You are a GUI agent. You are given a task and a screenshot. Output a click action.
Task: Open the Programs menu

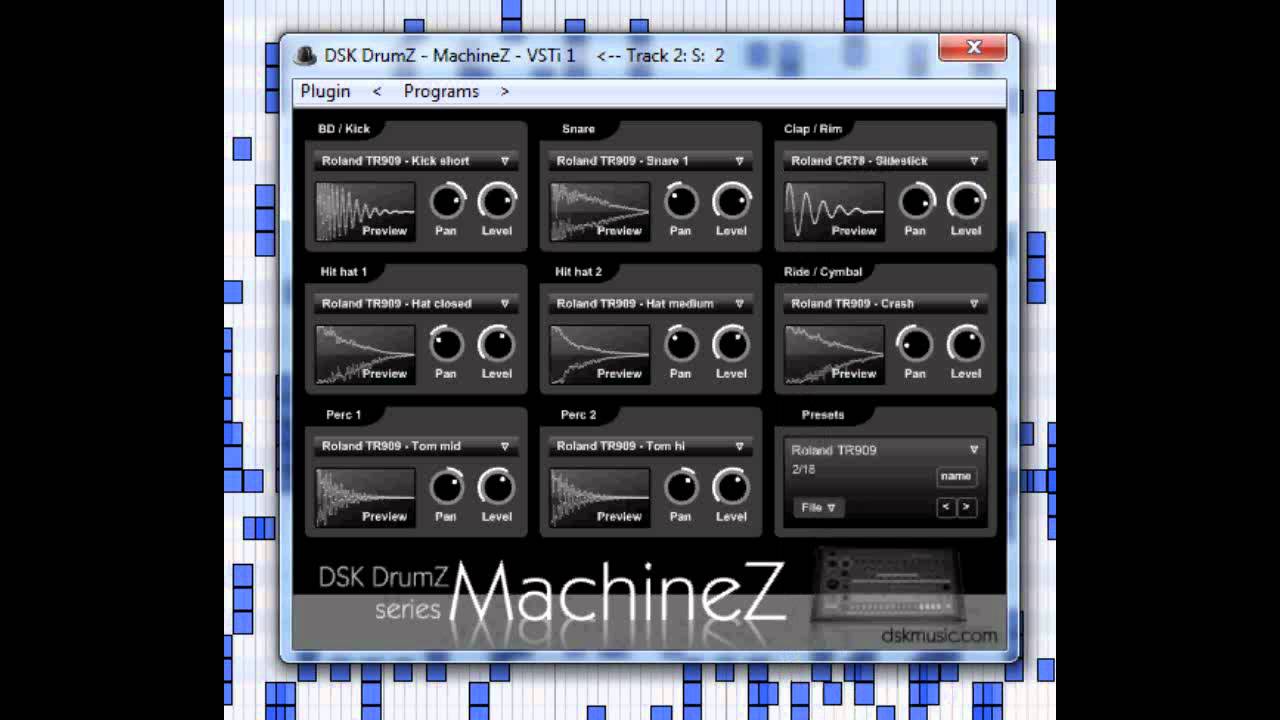point(441,91)
